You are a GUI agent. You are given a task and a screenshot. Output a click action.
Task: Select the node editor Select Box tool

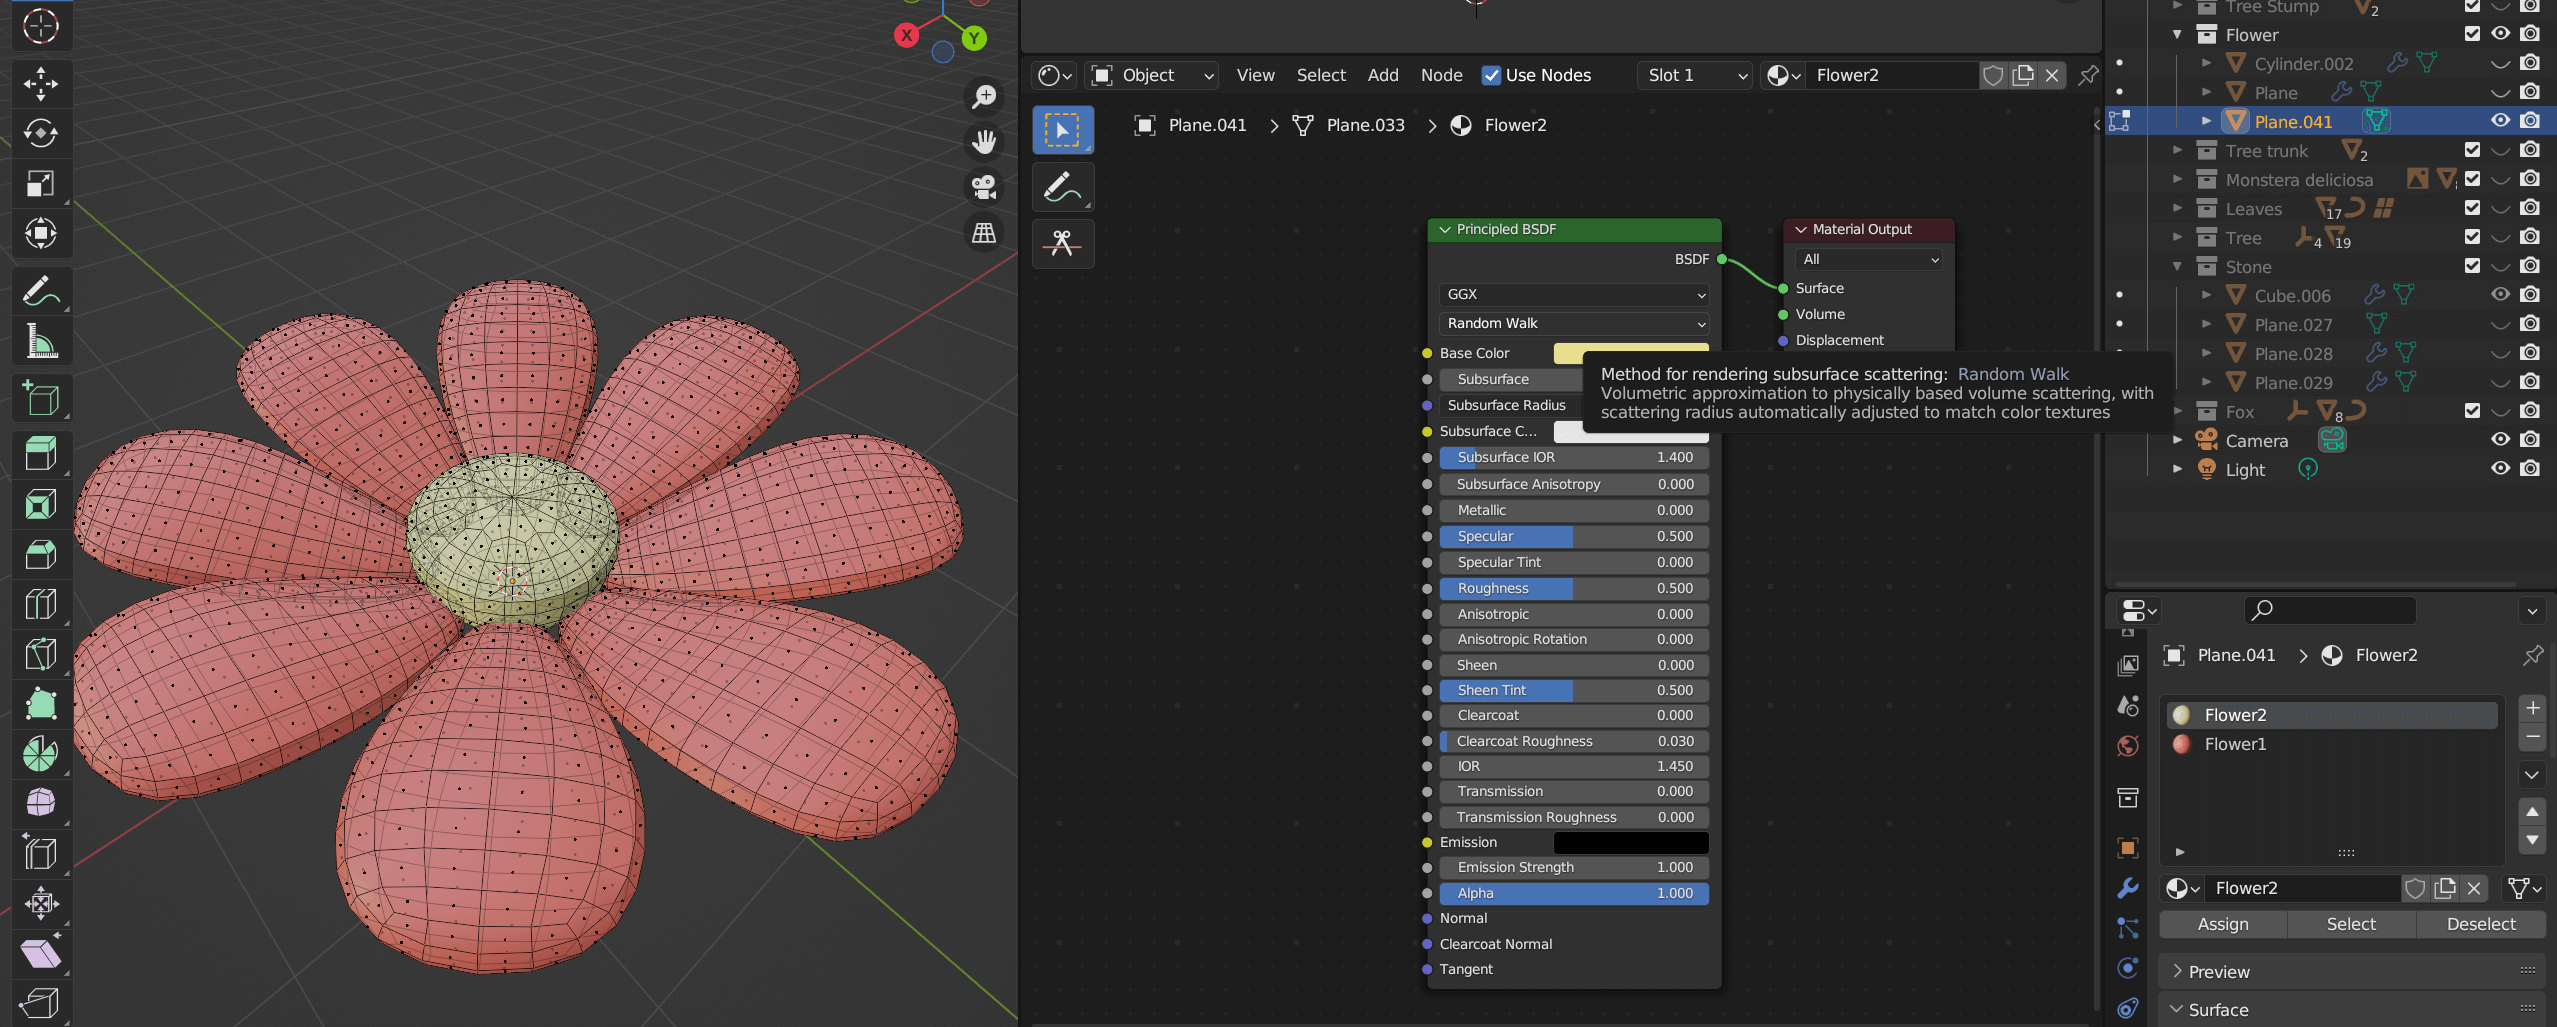(1063, 130)
